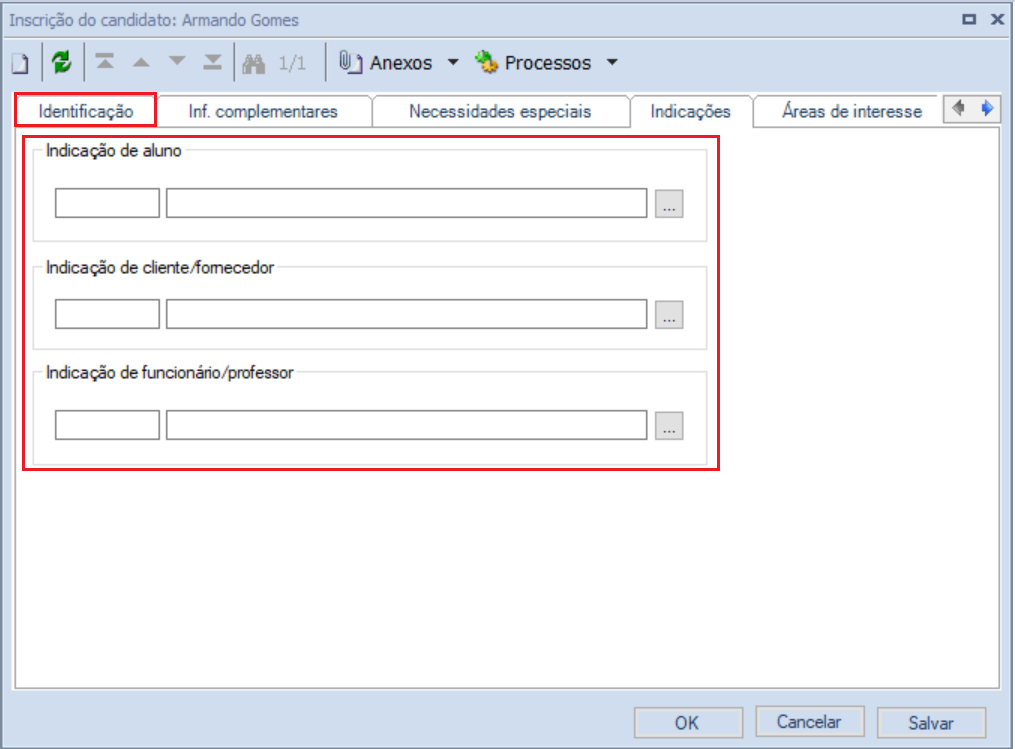Confirm with the OK button

pyautogui.click(x=688, y=722)
